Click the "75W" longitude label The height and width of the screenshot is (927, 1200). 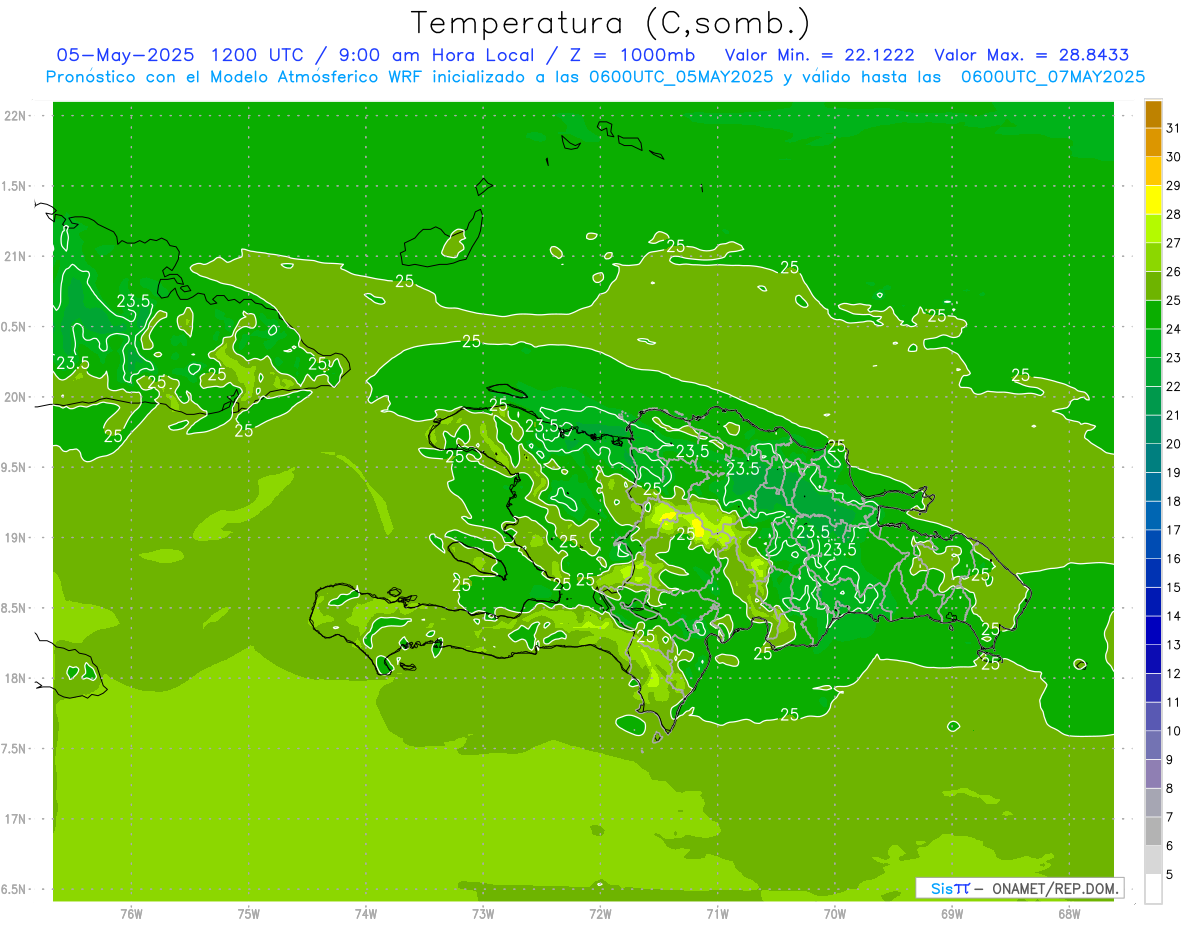249,914
